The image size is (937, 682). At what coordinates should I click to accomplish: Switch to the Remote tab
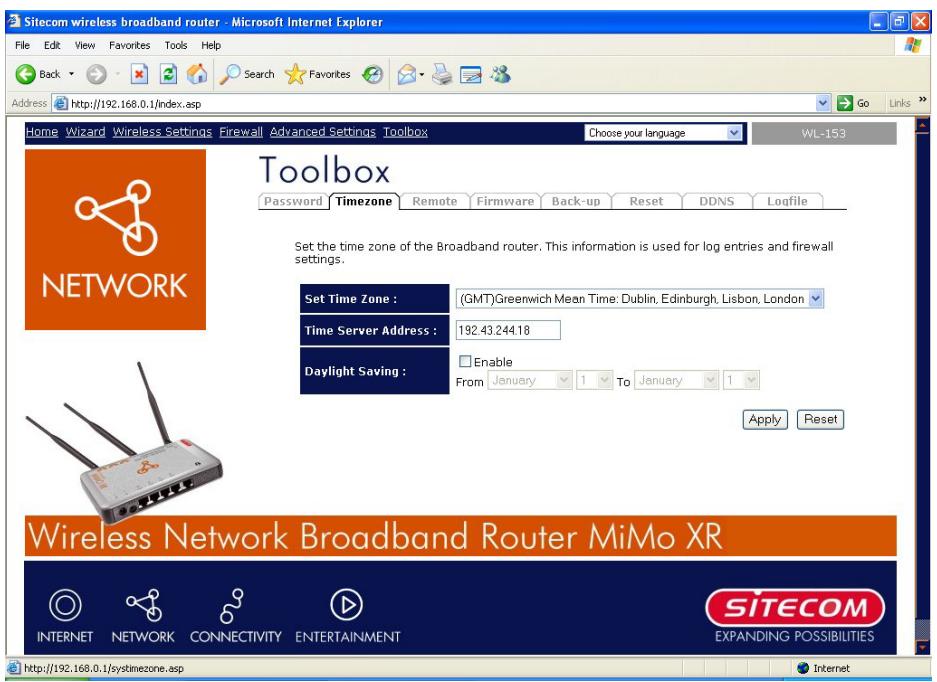pyautogui.click(x=434, y=201)
